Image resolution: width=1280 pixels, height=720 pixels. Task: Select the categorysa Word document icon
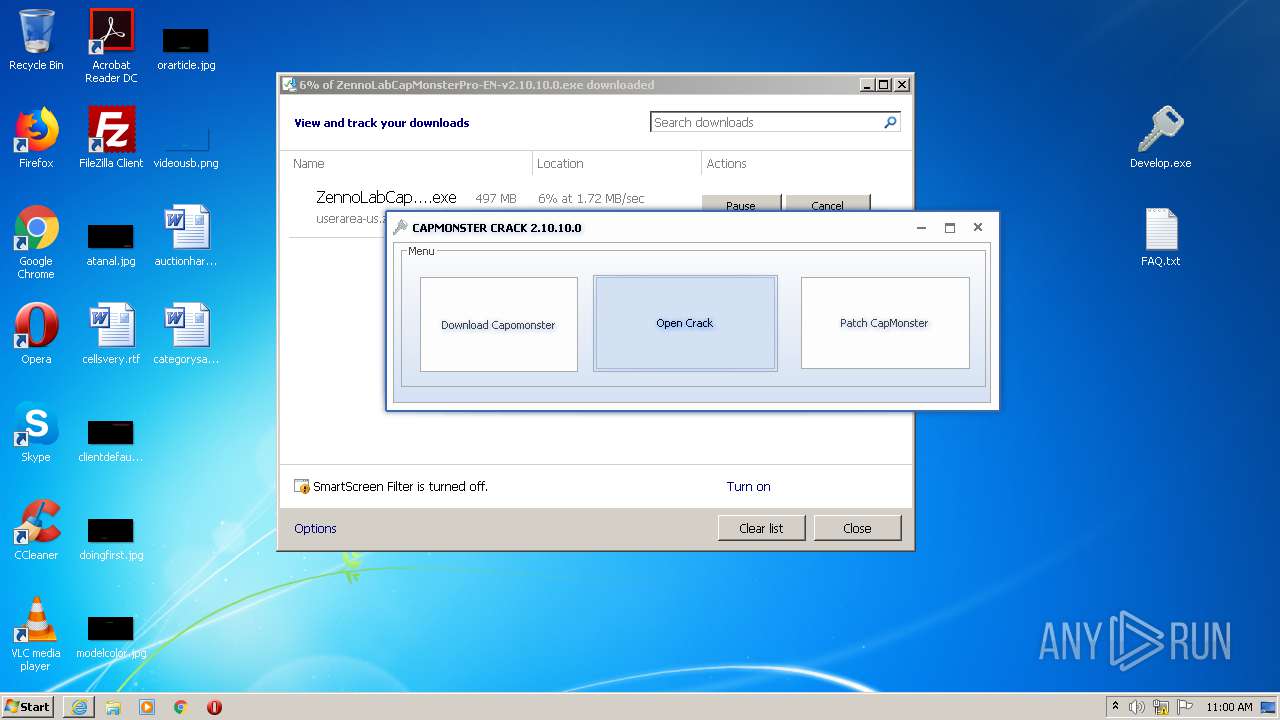pyautogui.click(x=186, y=334)
